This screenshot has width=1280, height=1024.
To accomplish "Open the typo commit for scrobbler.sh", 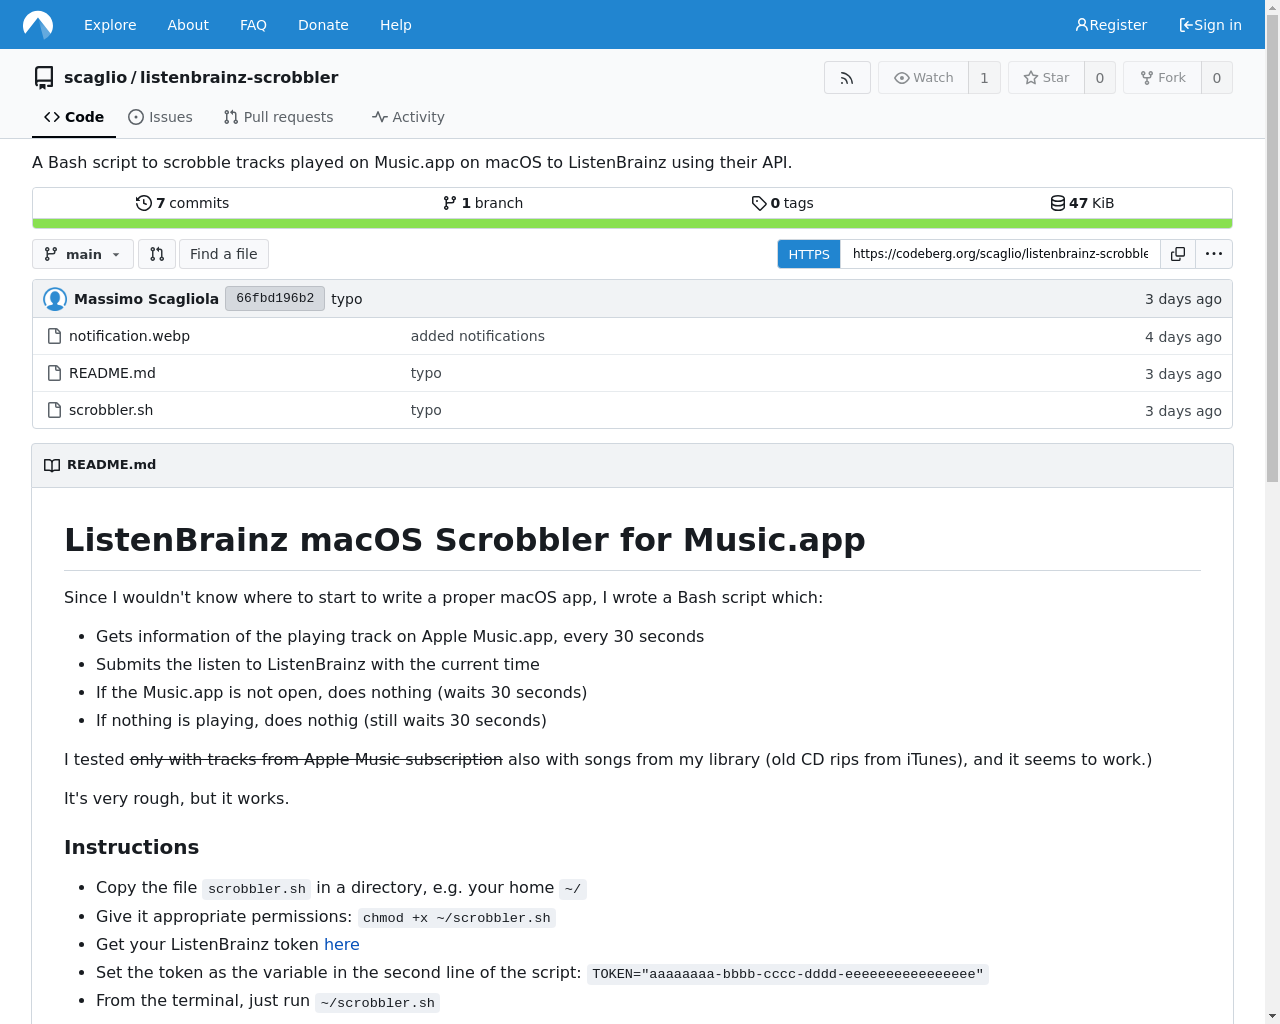I will pyautogui.click(x=426, y=410).
